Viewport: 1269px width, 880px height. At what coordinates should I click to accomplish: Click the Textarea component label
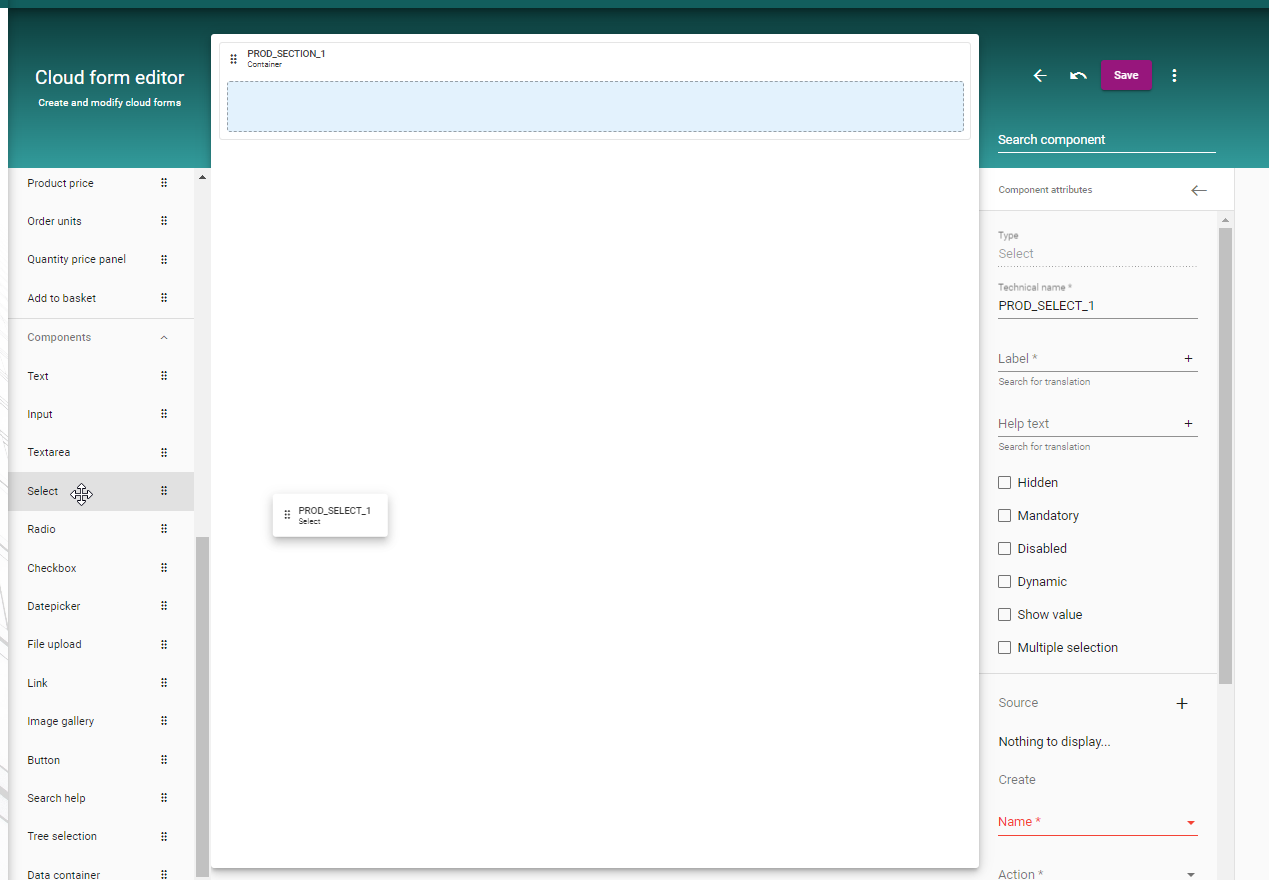tap(49, 452)
